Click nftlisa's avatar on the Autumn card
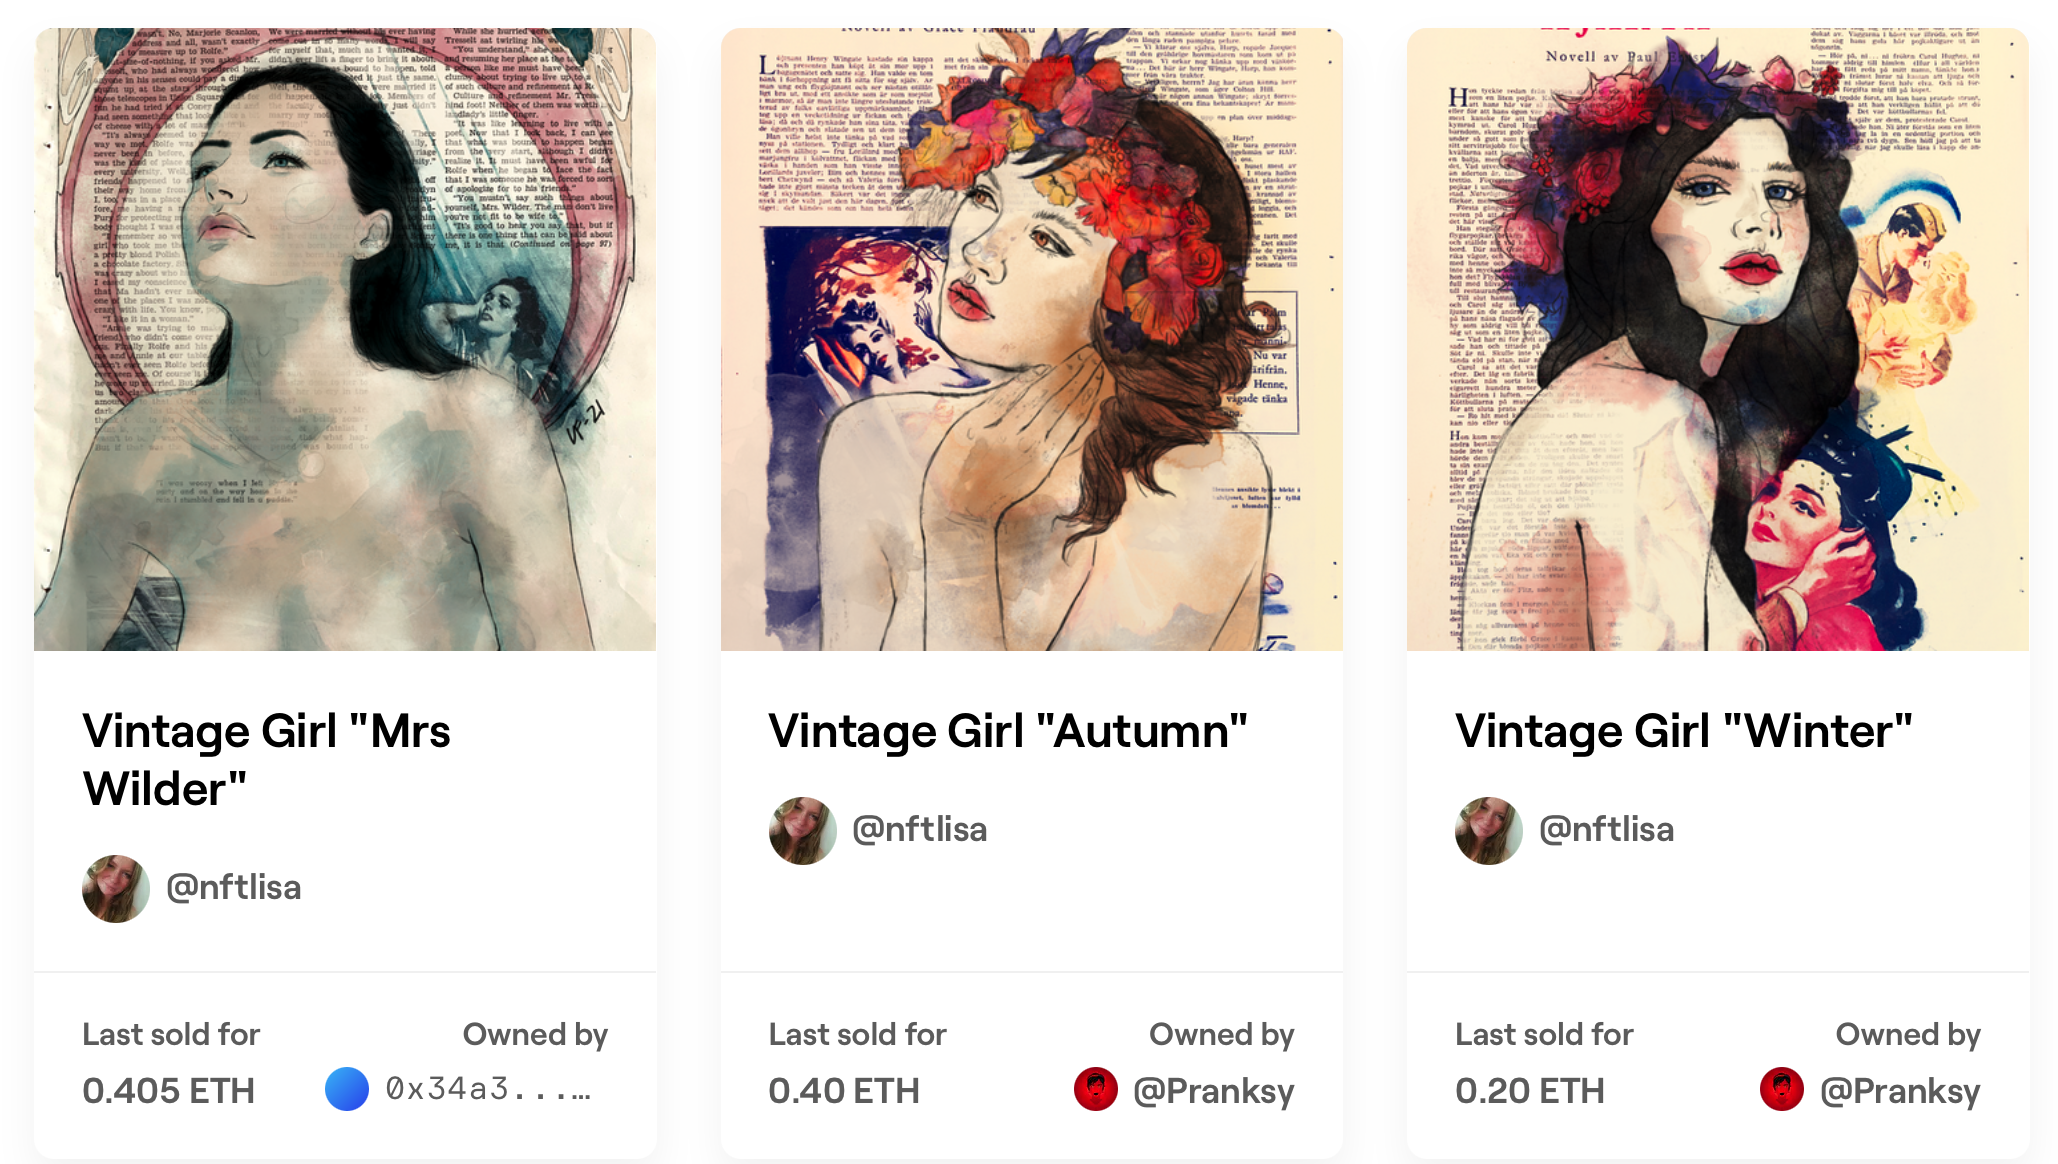The image size is (2058, 1164). tap(802, 830)
